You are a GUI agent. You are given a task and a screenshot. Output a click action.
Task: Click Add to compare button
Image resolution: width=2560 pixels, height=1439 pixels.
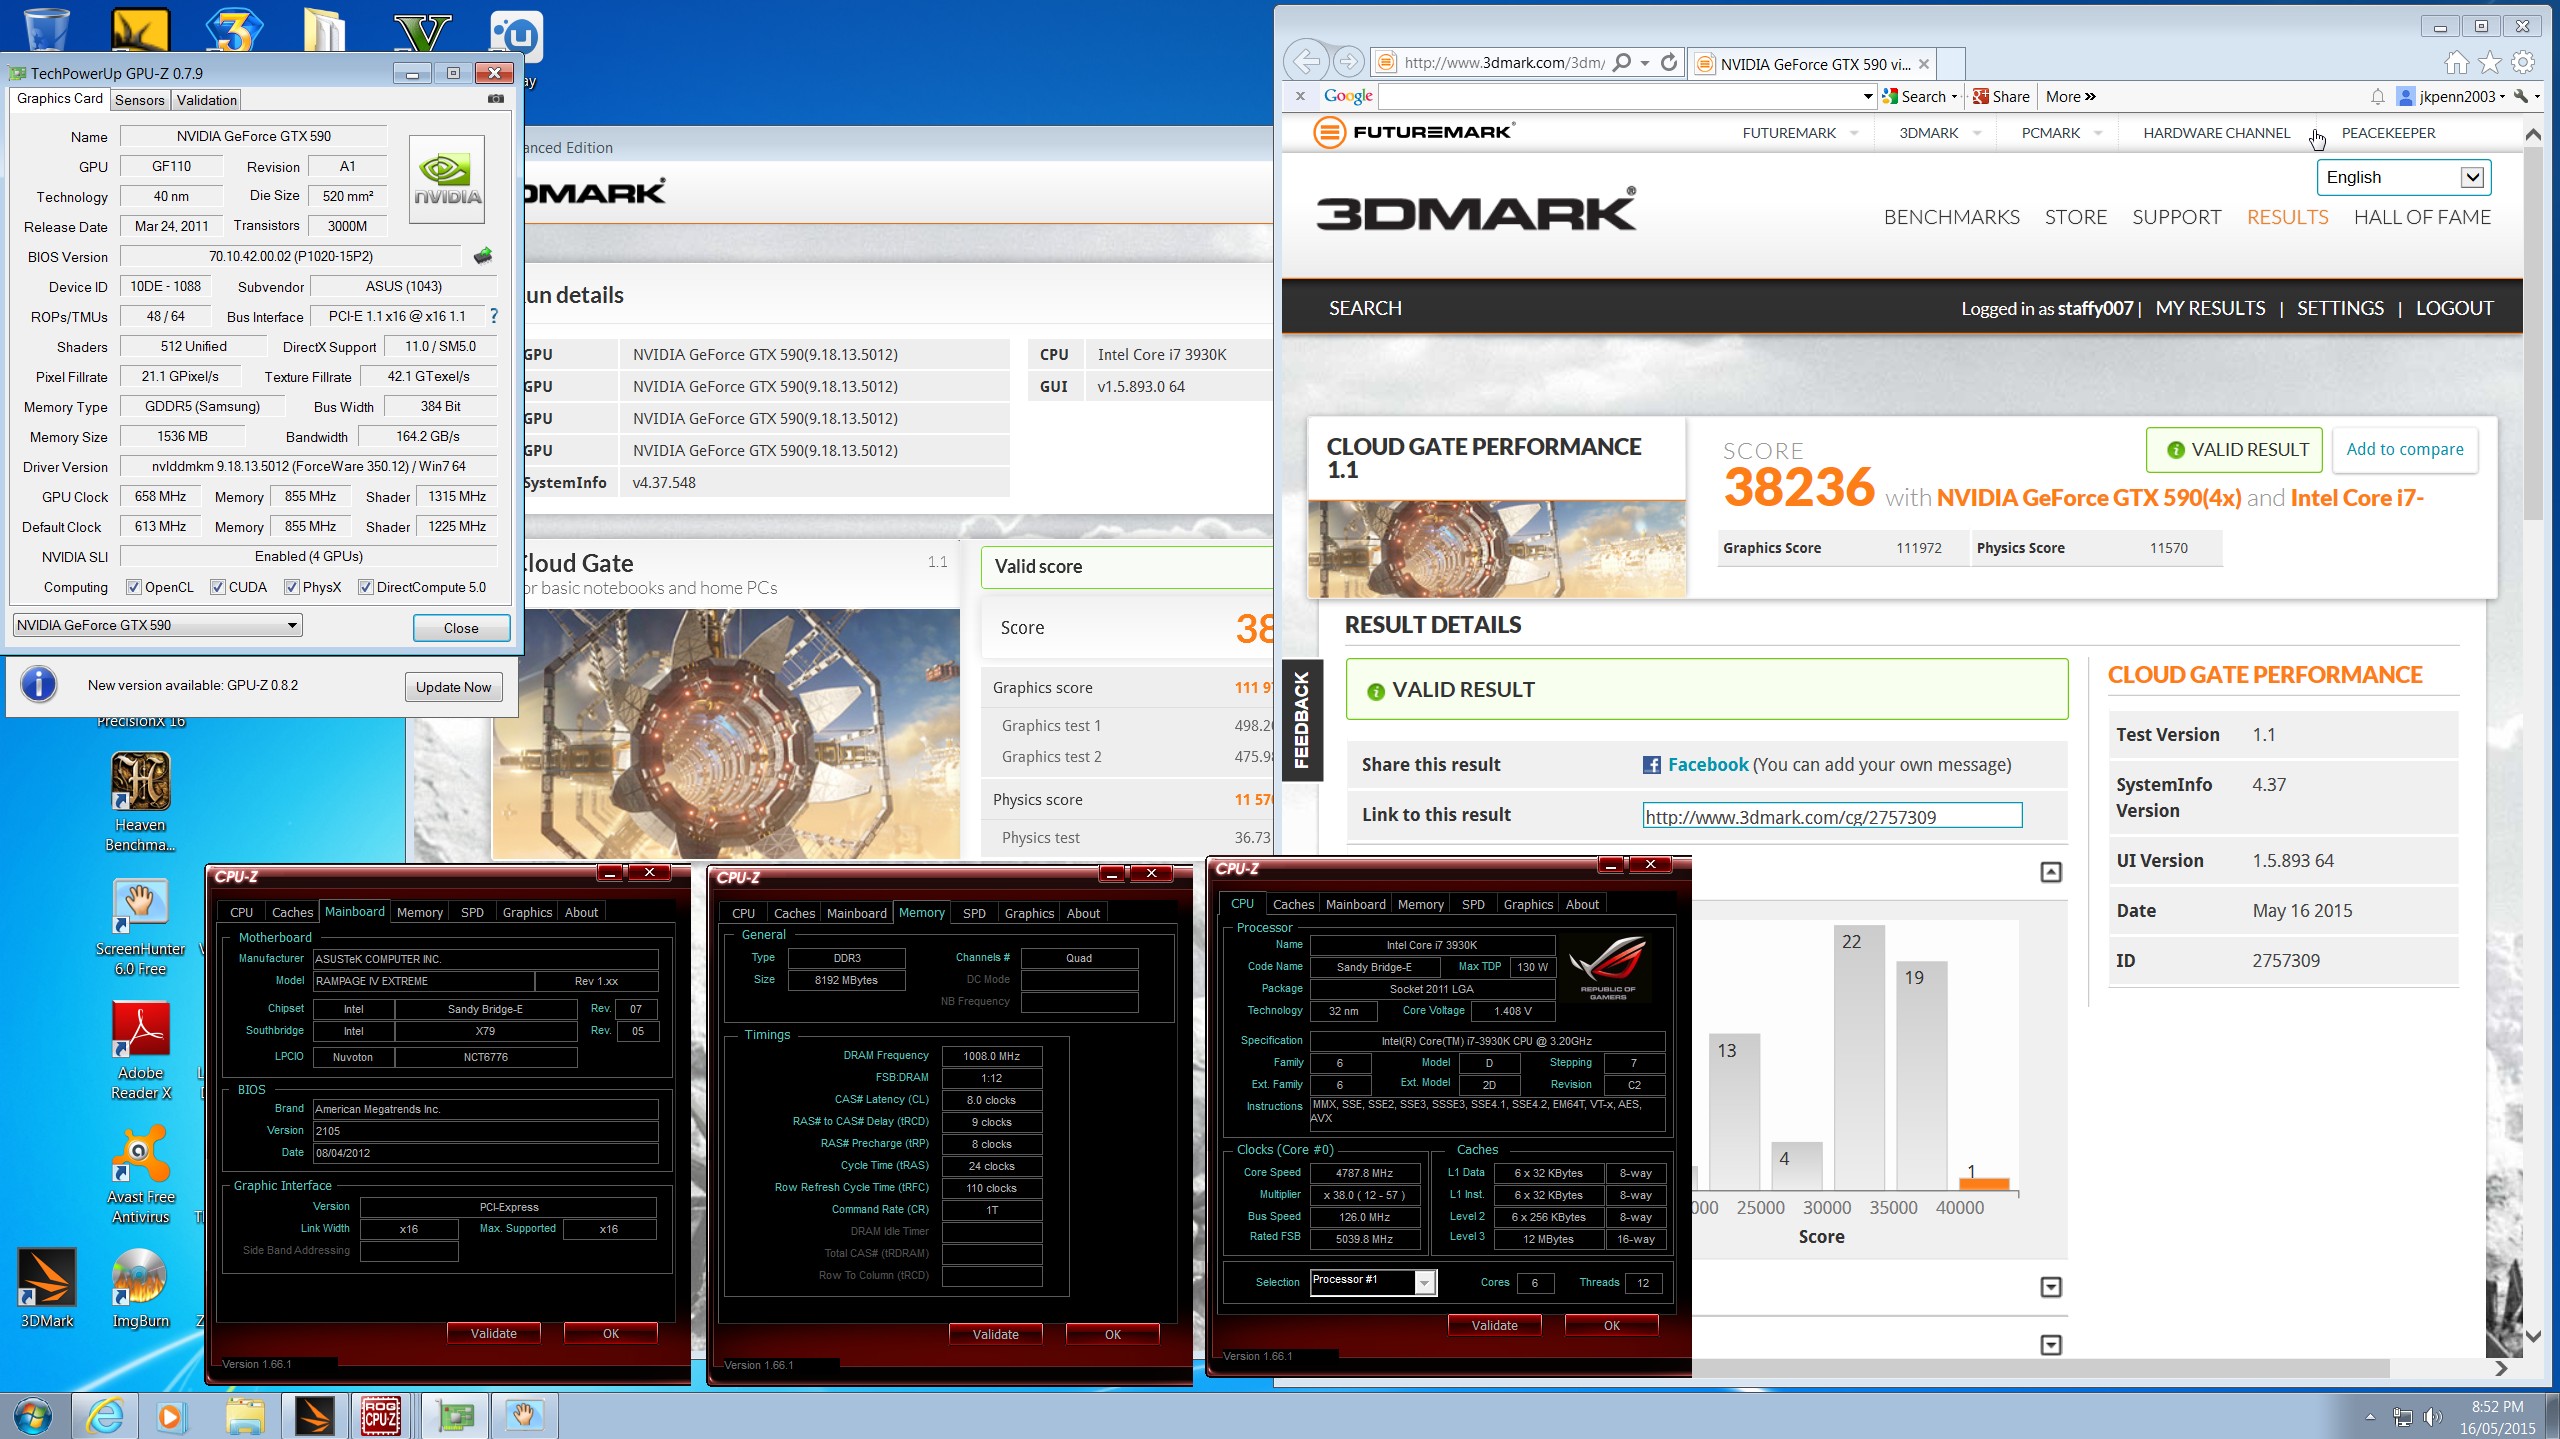click(2404, 449)
